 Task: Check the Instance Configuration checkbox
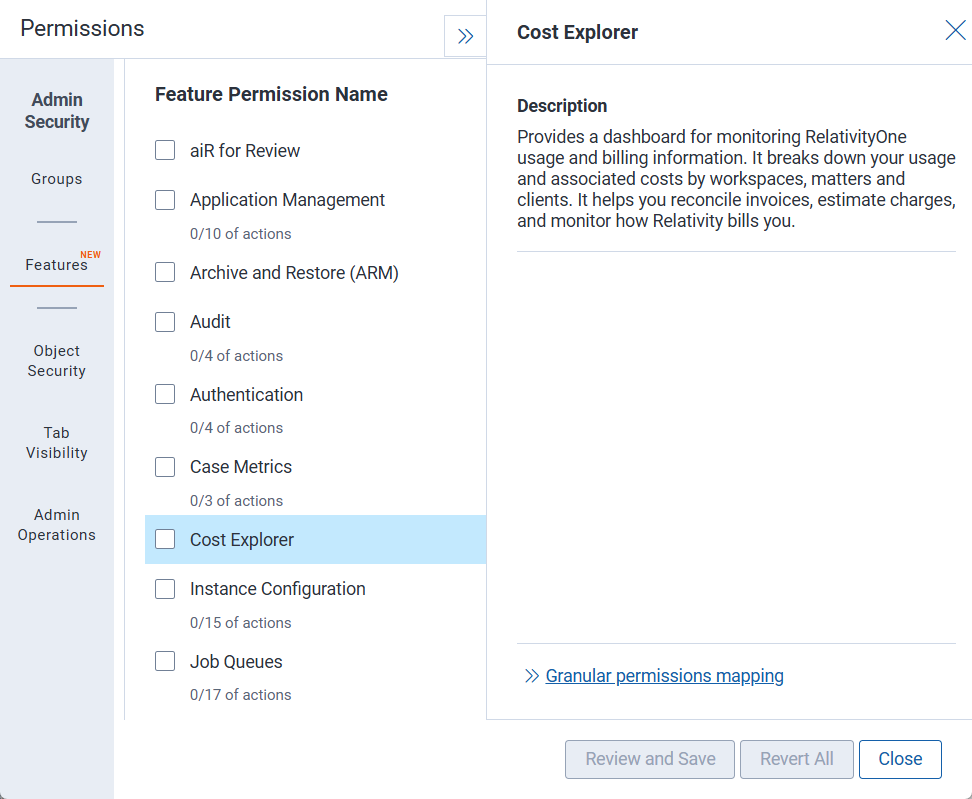165,589
